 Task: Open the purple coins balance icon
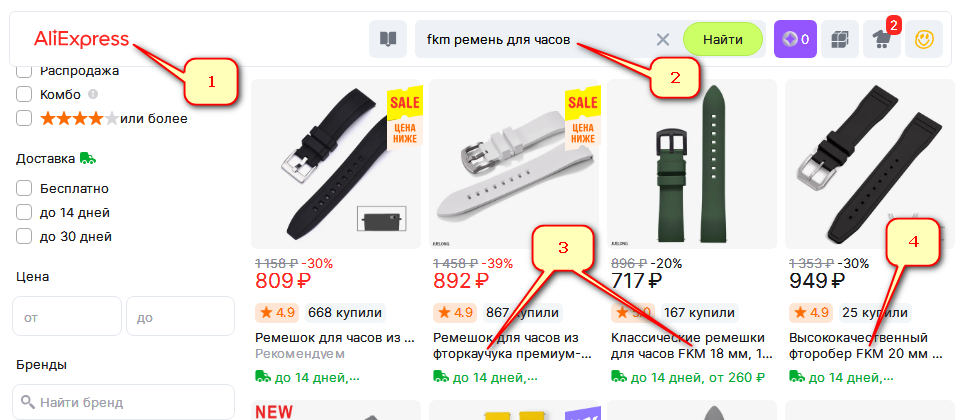[795, 39]
